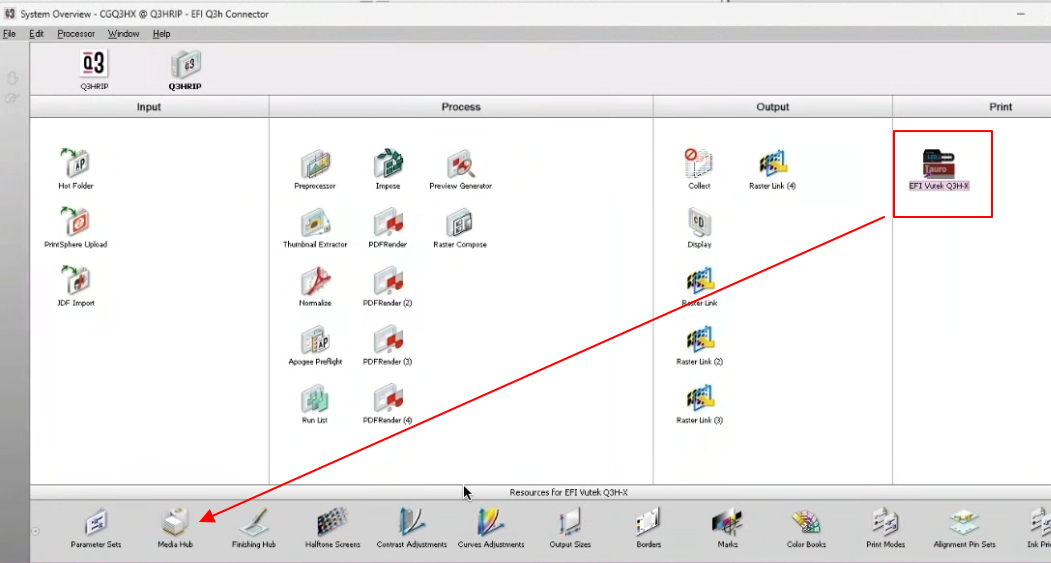
Task: Select the first Q3HRIP system icon
Action: point(94,64)
